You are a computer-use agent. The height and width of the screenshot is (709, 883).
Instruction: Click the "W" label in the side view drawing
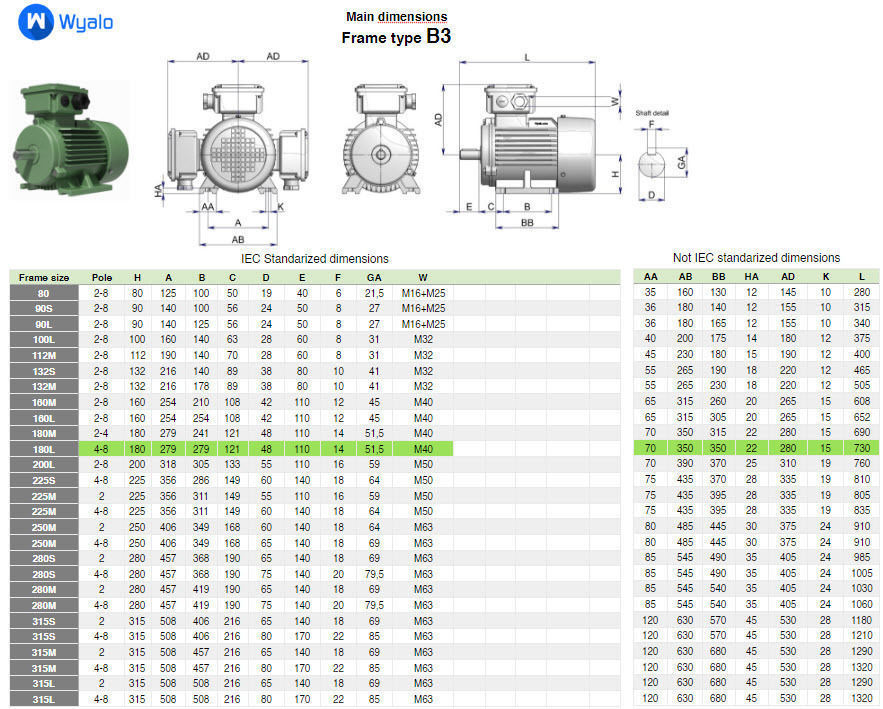614,102
